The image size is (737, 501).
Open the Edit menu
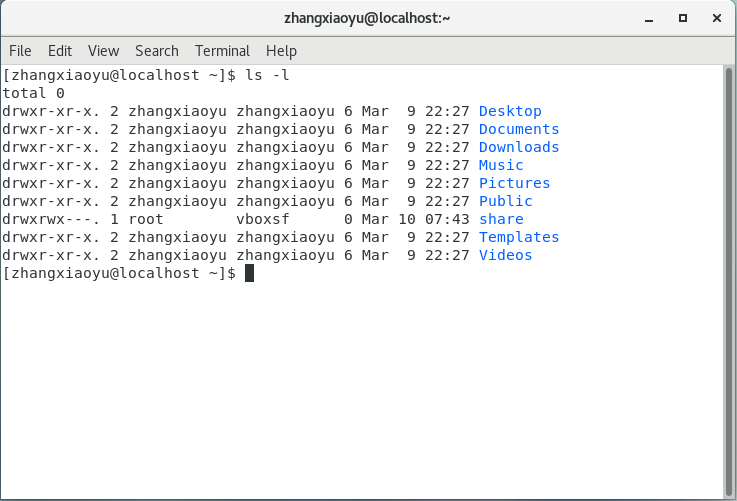[x=60, y=51]
